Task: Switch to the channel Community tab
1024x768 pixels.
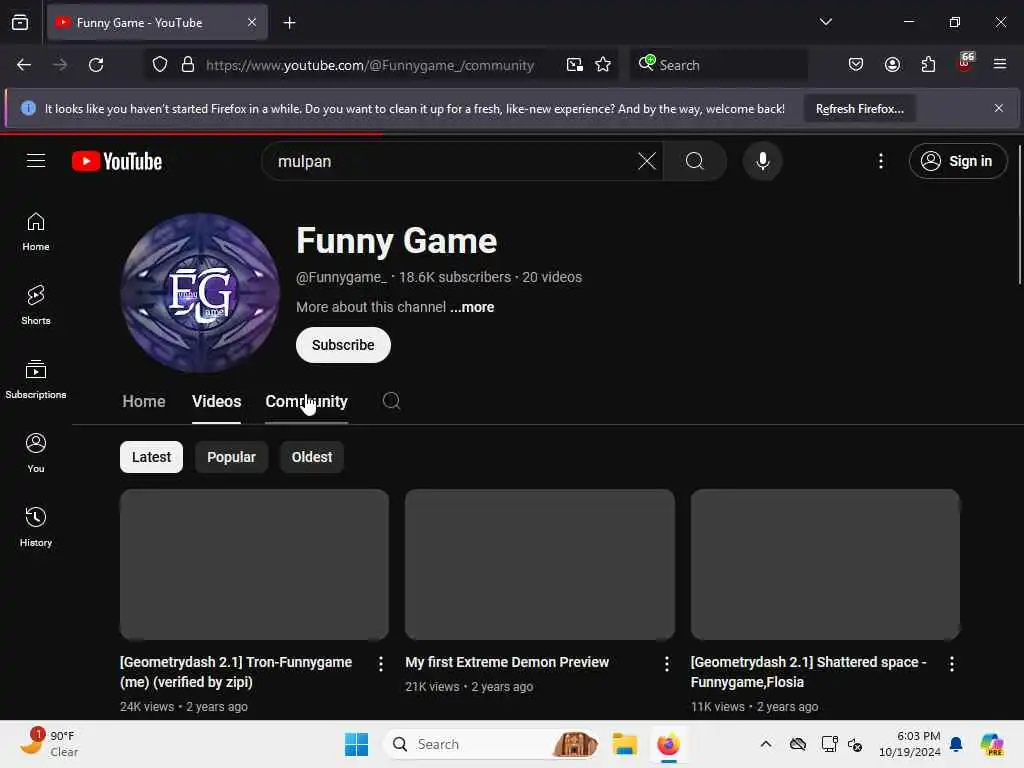Action: (306, 402)
